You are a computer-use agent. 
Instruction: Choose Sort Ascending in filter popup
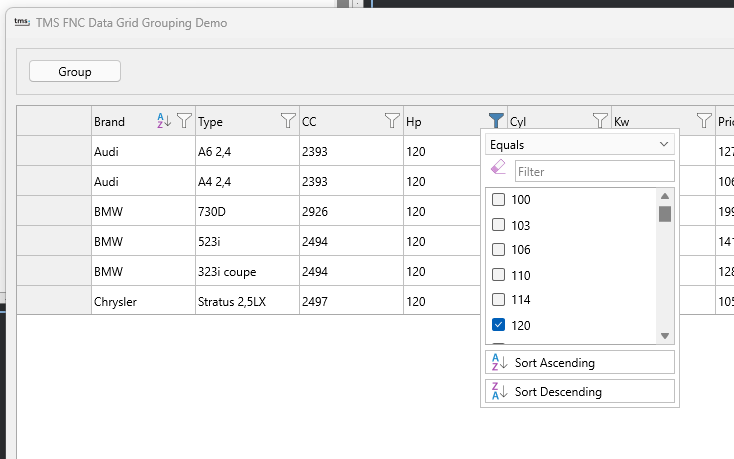tap(579, 362)
